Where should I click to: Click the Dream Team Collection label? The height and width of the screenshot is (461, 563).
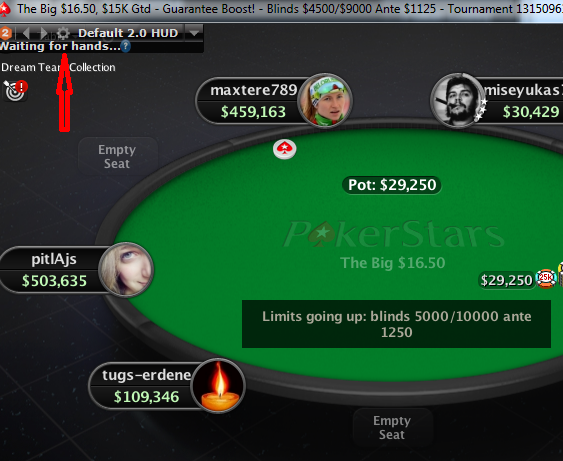click(x=58, y=67)
